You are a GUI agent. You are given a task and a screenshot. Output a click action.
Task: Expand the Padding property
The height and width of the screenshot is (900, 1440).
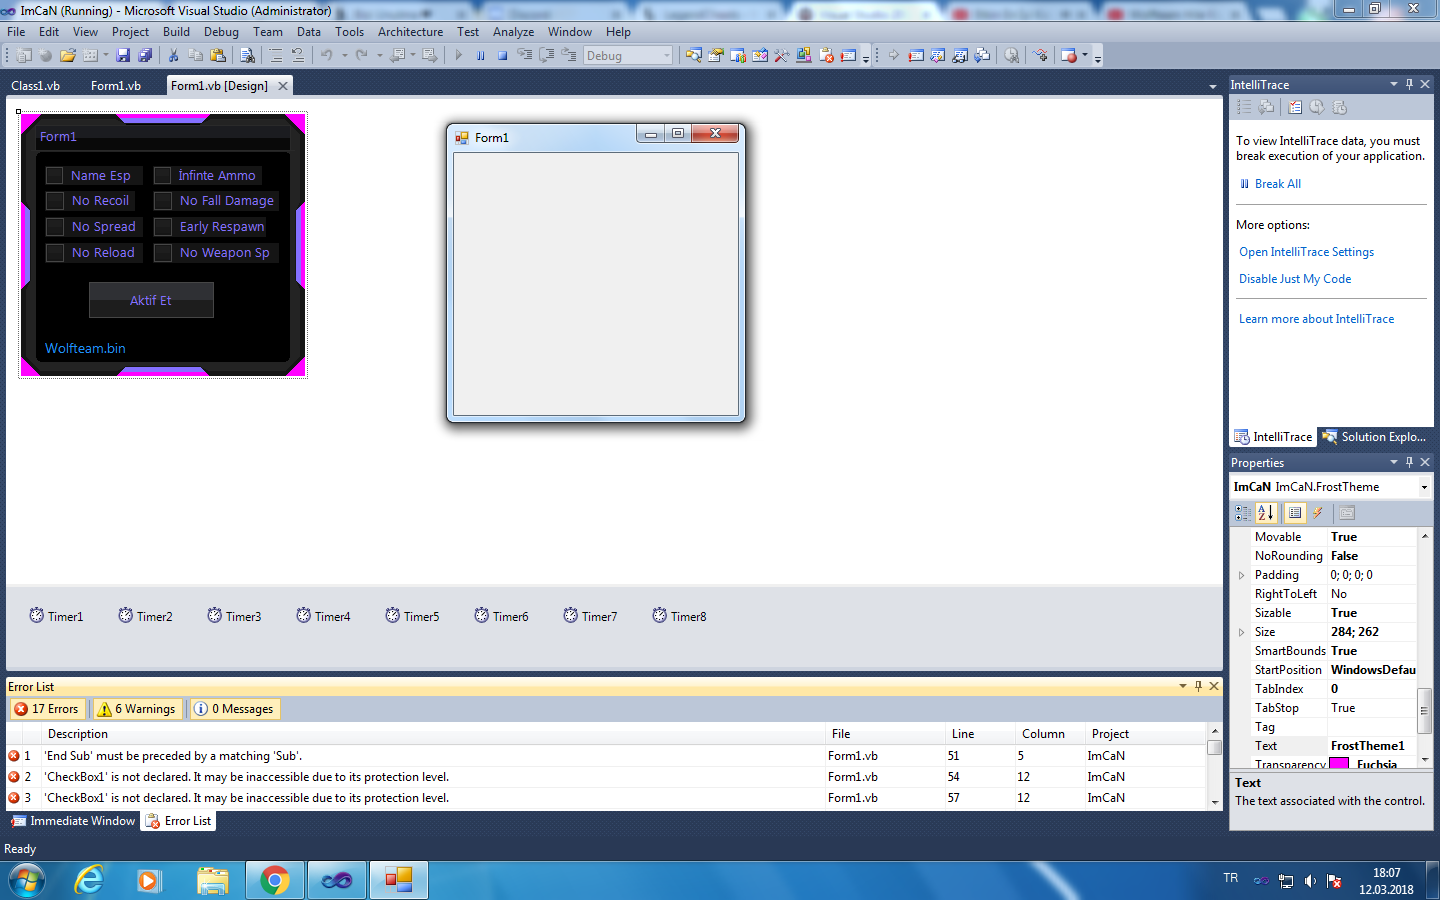tap(1242, 575)
